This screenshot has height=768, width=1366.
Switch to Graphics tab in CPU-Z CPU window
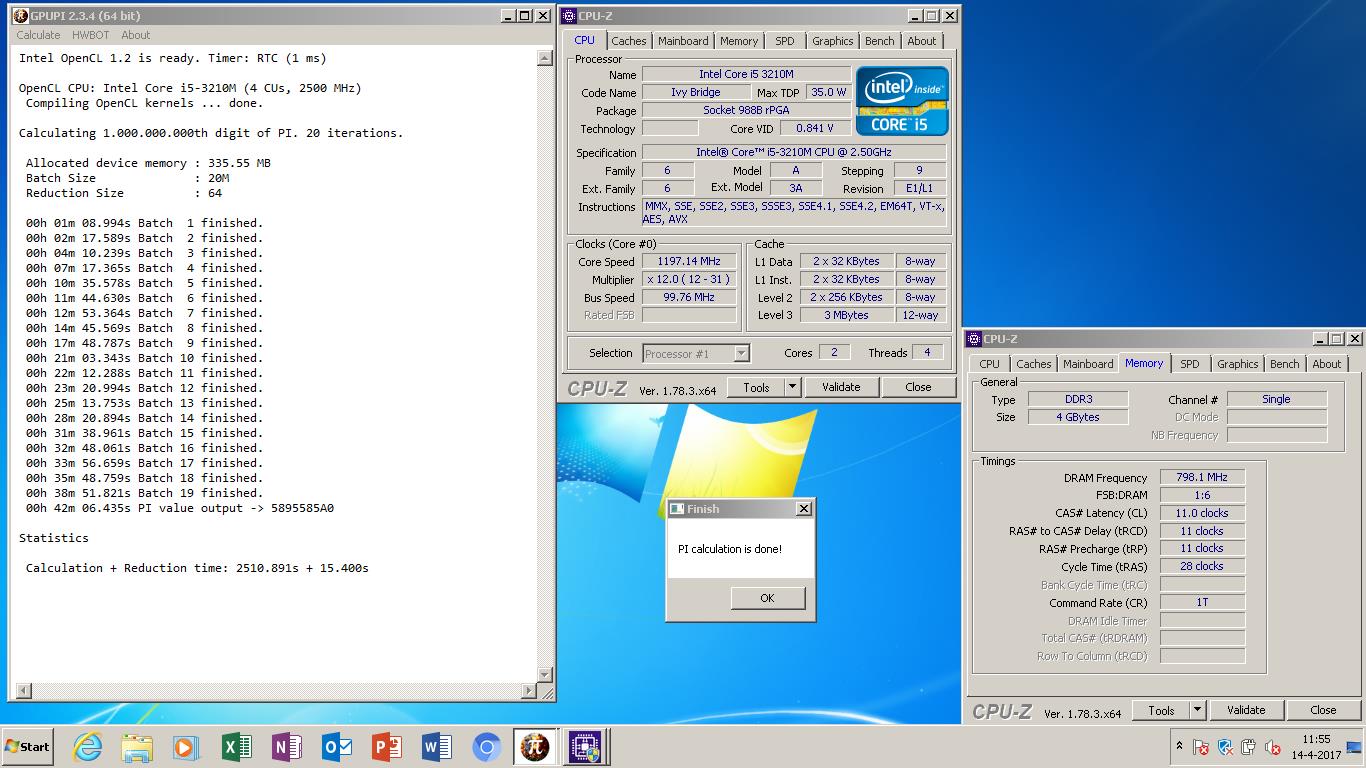[x=832, y=41]
